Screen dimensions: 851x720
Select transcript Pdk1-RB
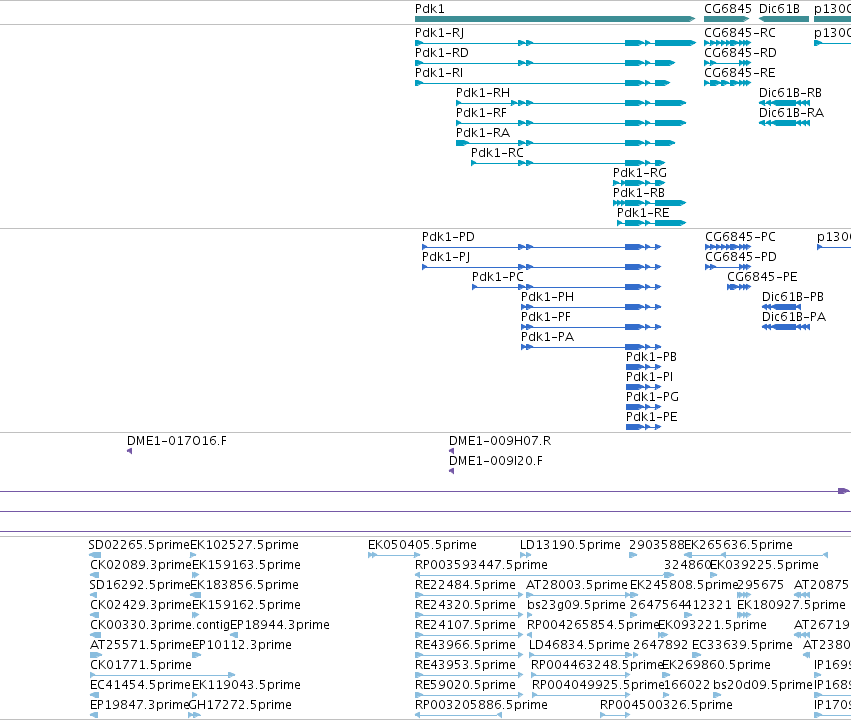(x=650, y=203)
